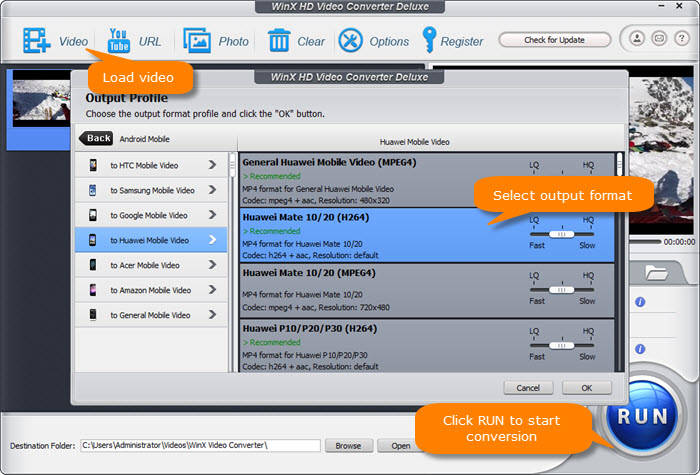This screenshot has width=700, height=475.
Task: Expand the Acer Mobile Video chevron
Action: click(x=212, y=265)
